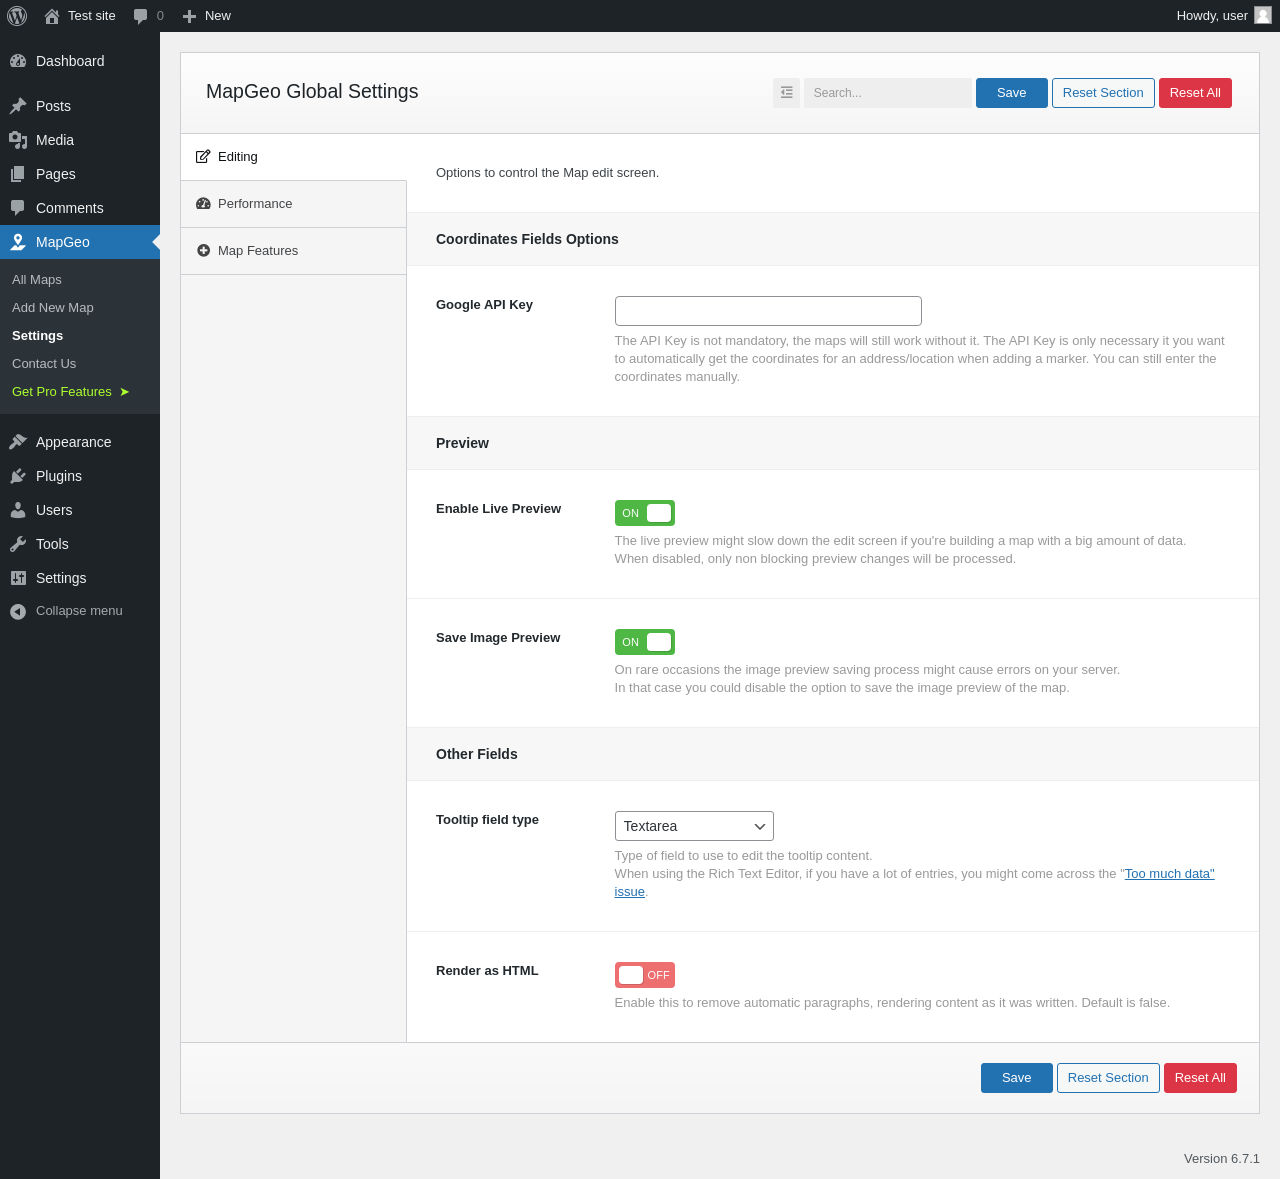Open Appearance via the paintbrush icon
Image resolution: width=1280 pixels, height=1179 pixels.
[18, 442]
